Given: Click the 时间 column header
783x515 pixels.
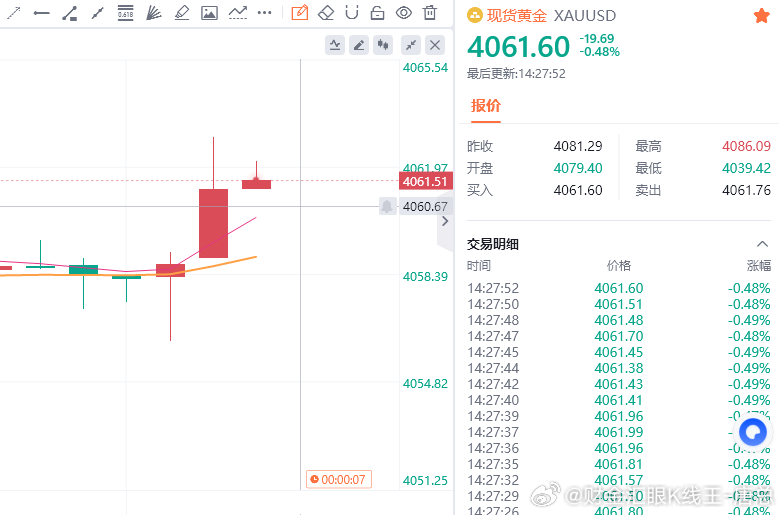Looking at the screenshot, I should (x=479, y=266).
